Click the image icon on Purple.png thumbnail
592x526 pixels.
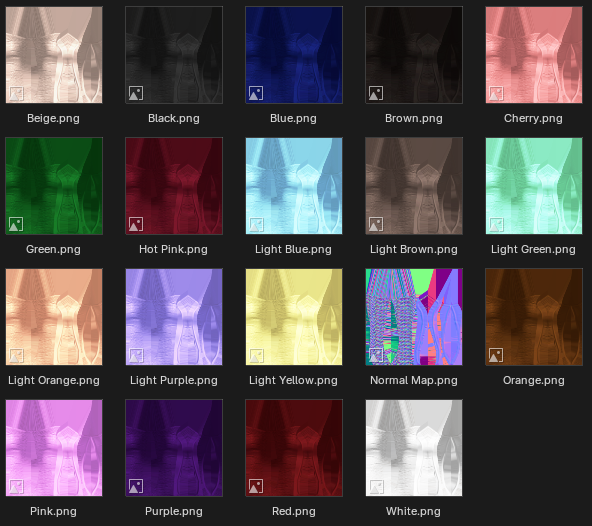click(x=136, y=486)
